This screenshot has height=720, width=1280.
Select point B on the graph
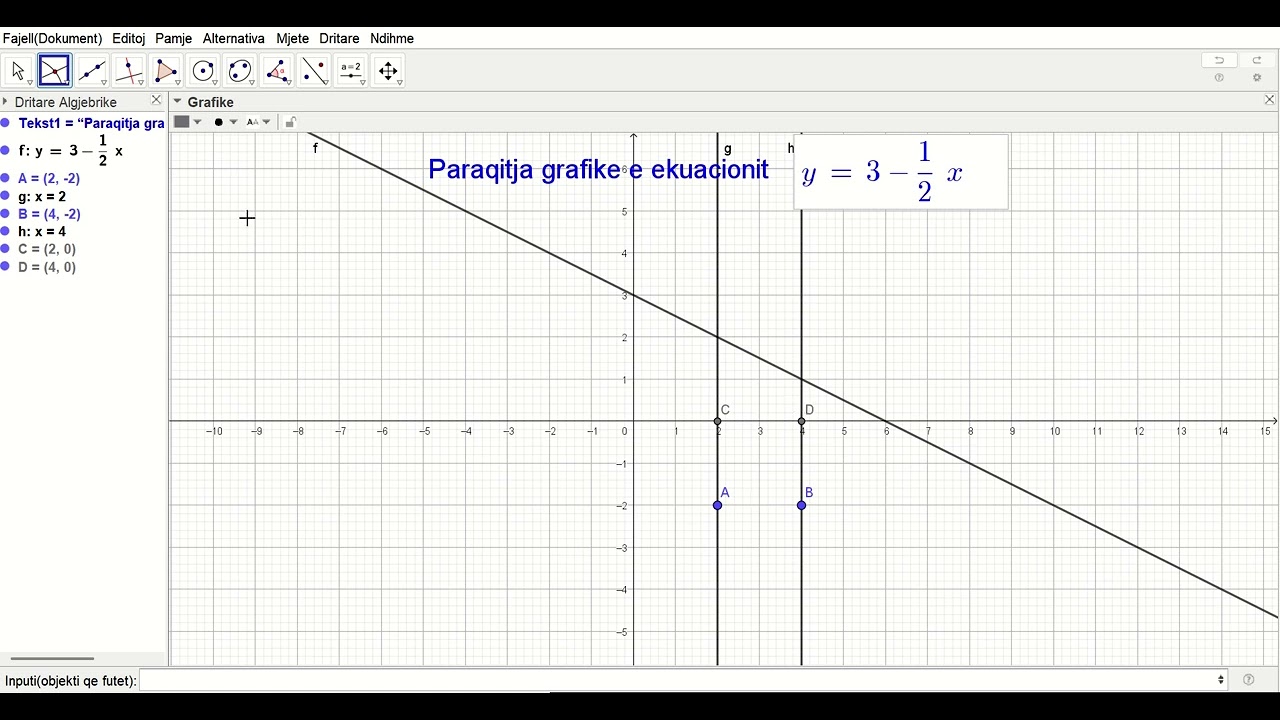click(801, 505)
